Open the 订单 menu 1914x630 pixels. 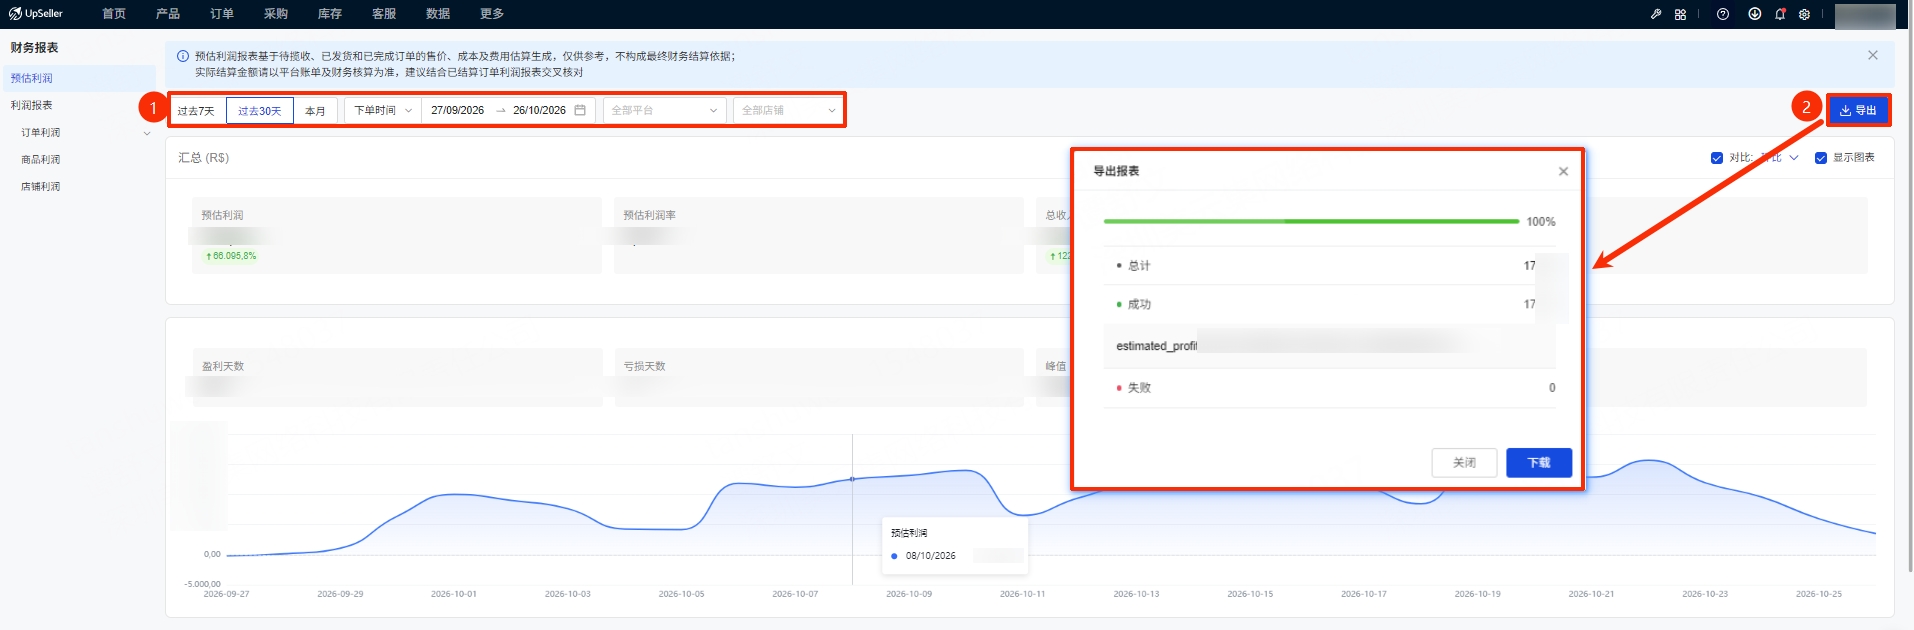coord(222,14)
